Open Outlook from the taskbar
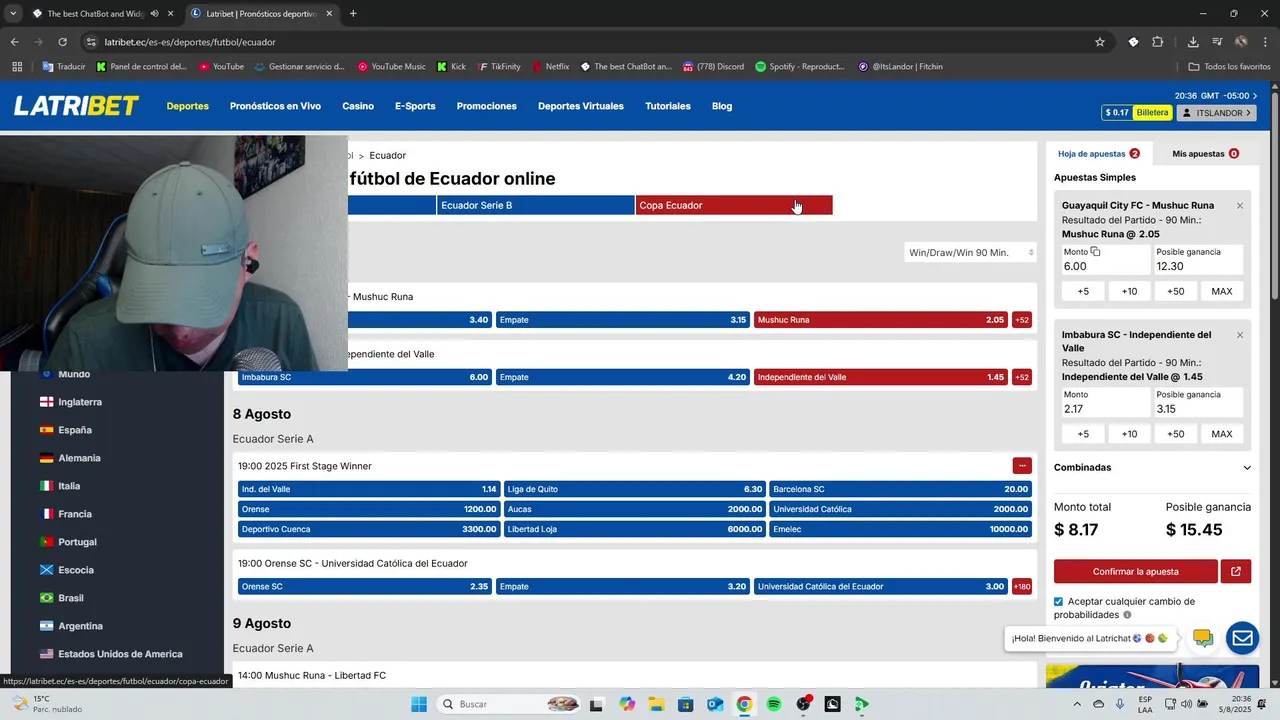Viewport: 1280px width, 720px height. [715, 704]
